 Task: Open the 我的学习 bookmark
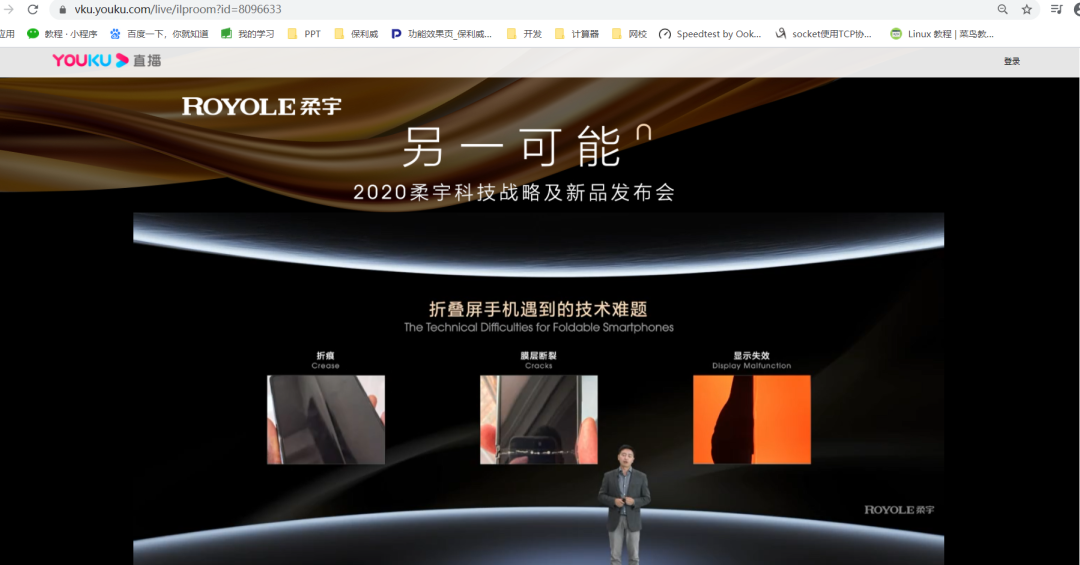tap(247, 34)
